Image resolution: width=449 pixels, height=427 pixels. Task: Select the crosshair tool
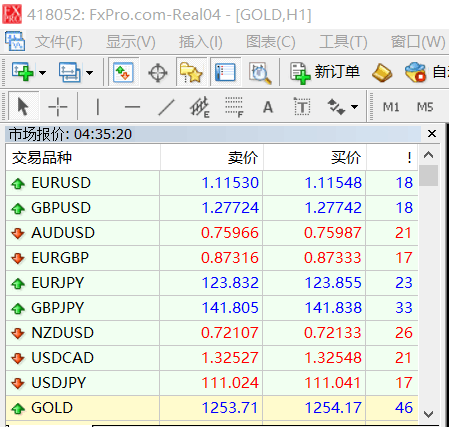point(58,107)
